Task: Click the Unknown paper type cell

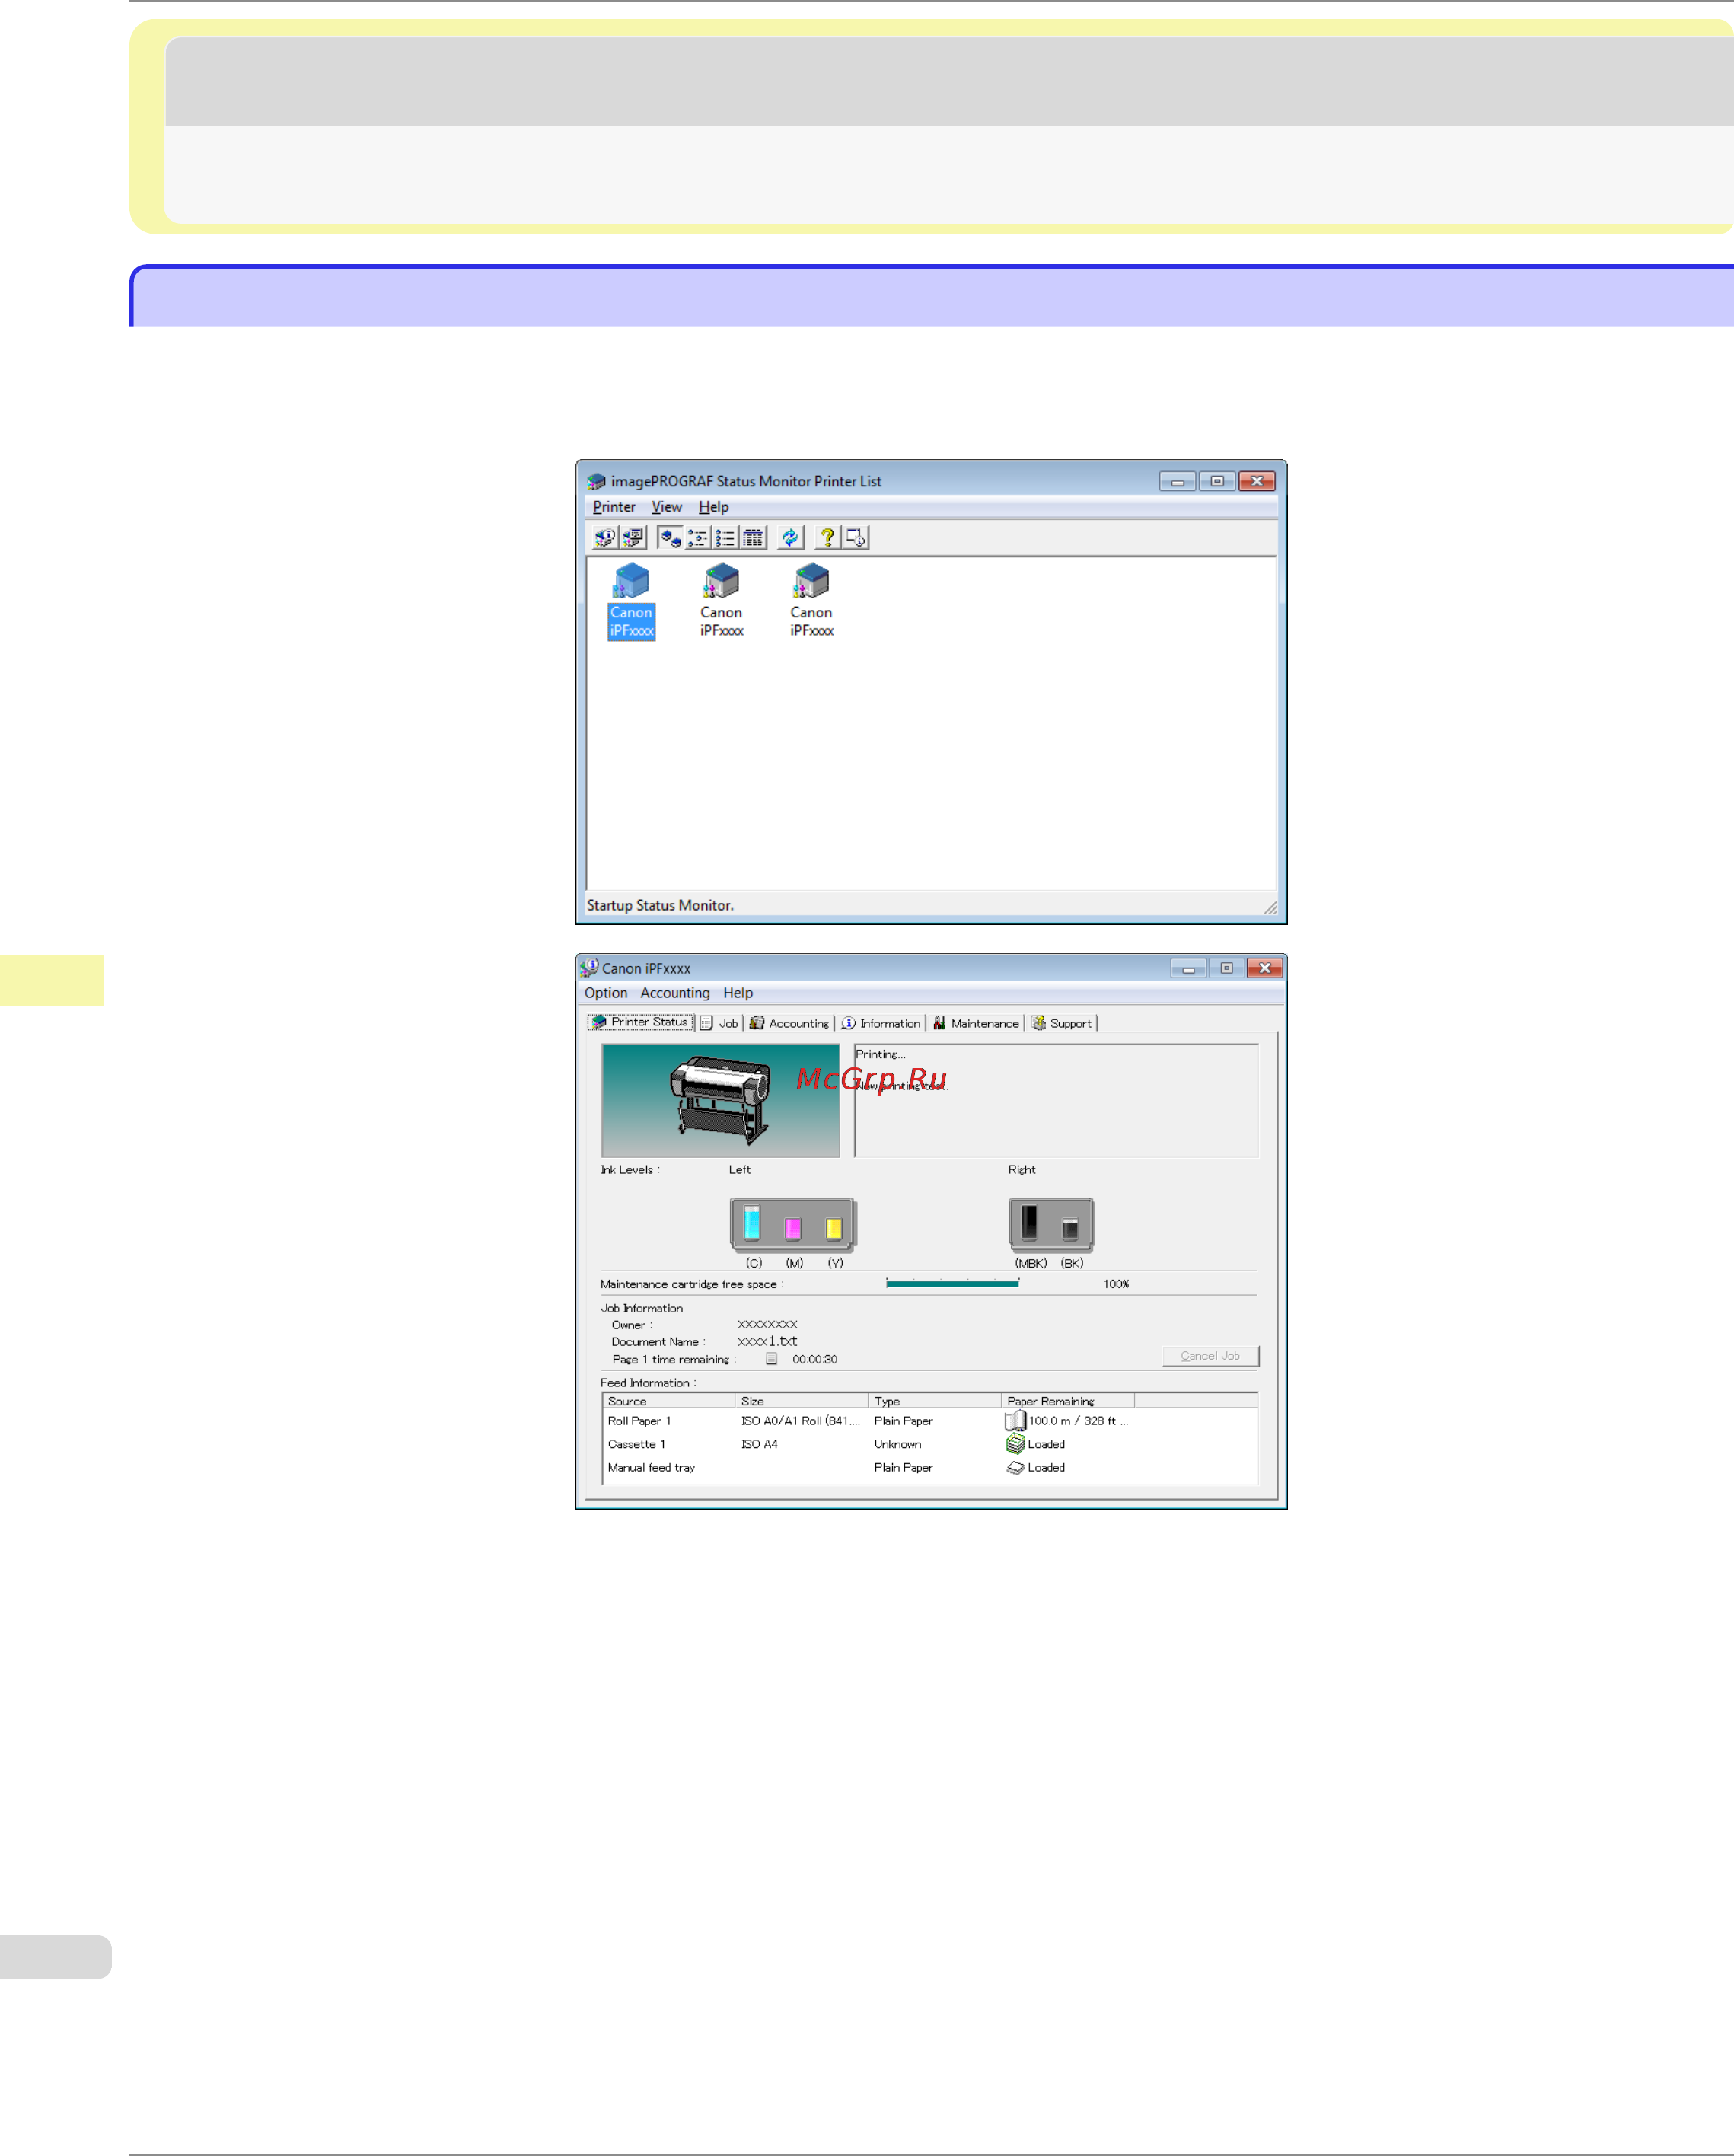Action: [898, 1444]
